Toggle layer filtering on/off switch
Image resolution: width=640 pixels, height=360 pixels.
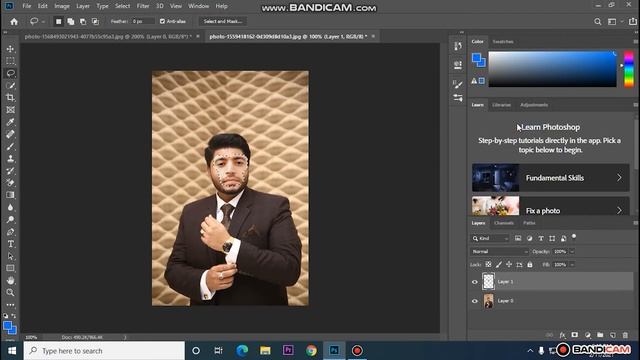point(574,237)
